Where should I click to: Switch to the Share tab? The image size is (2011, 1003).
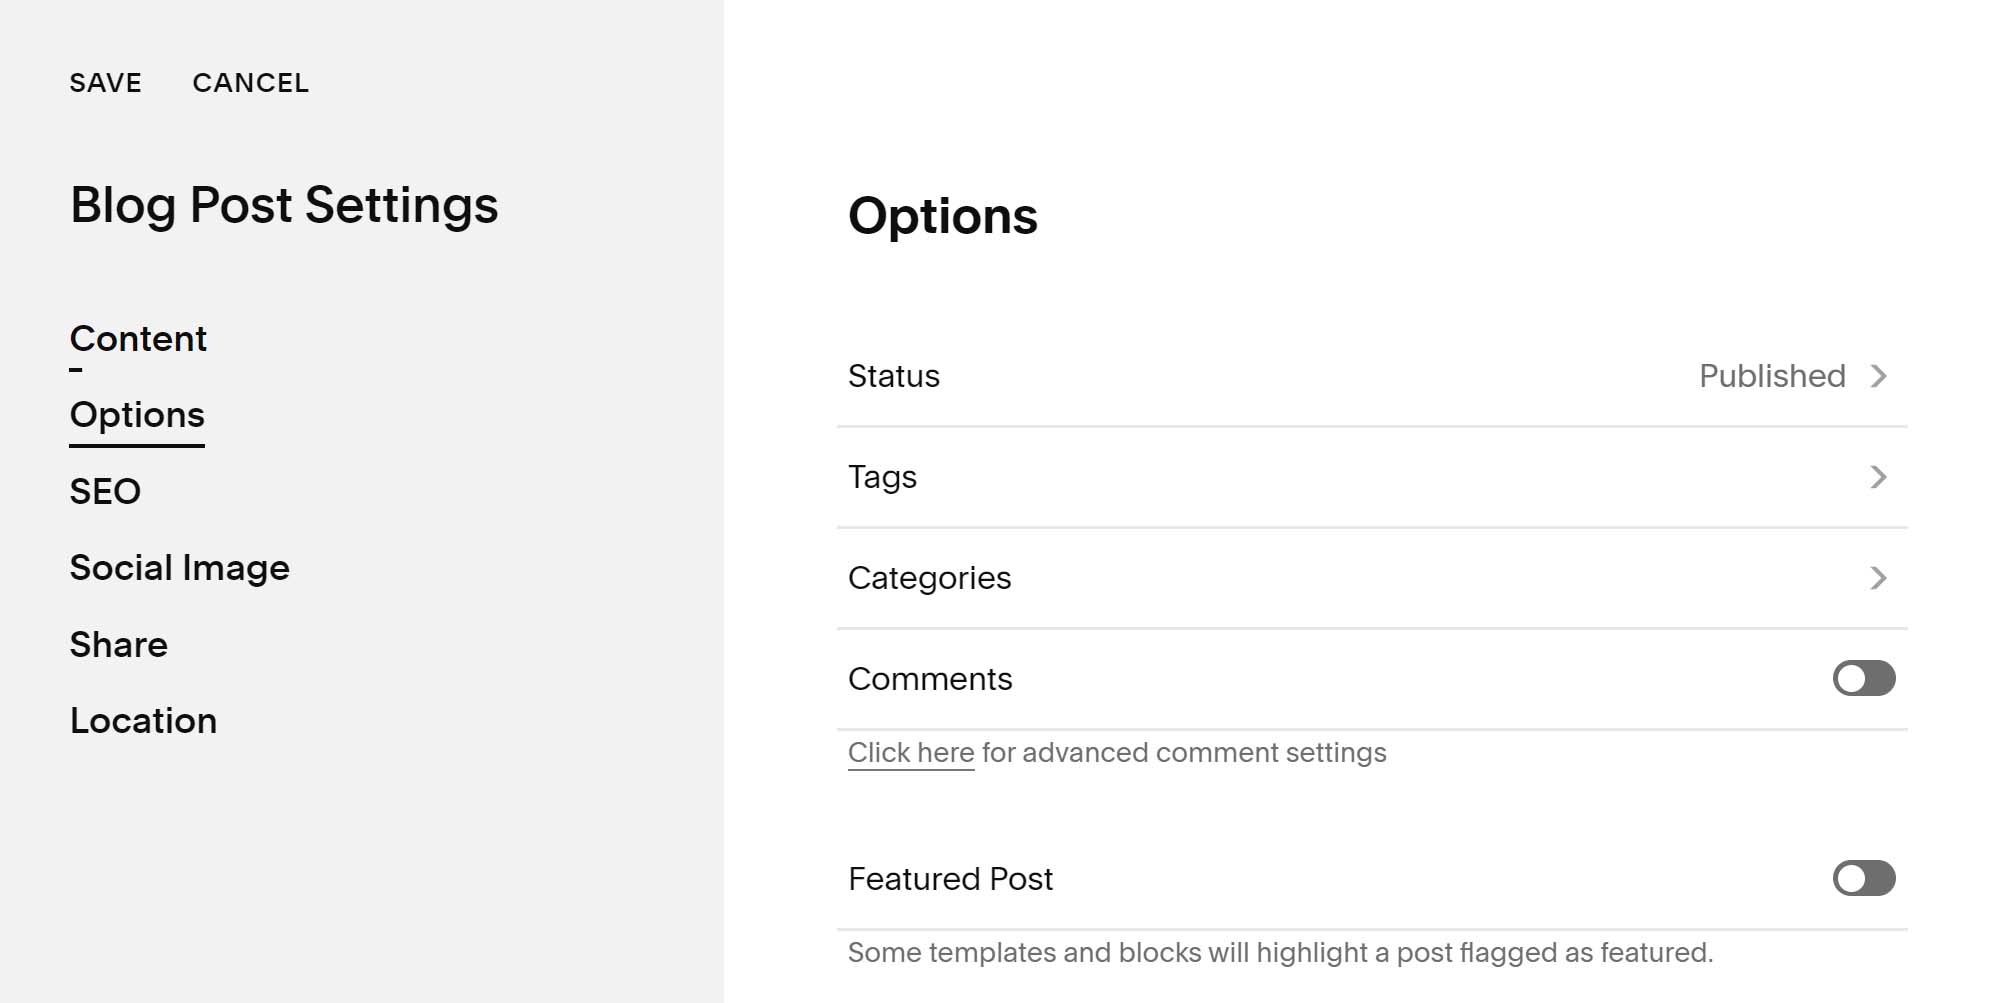point(119,645)
